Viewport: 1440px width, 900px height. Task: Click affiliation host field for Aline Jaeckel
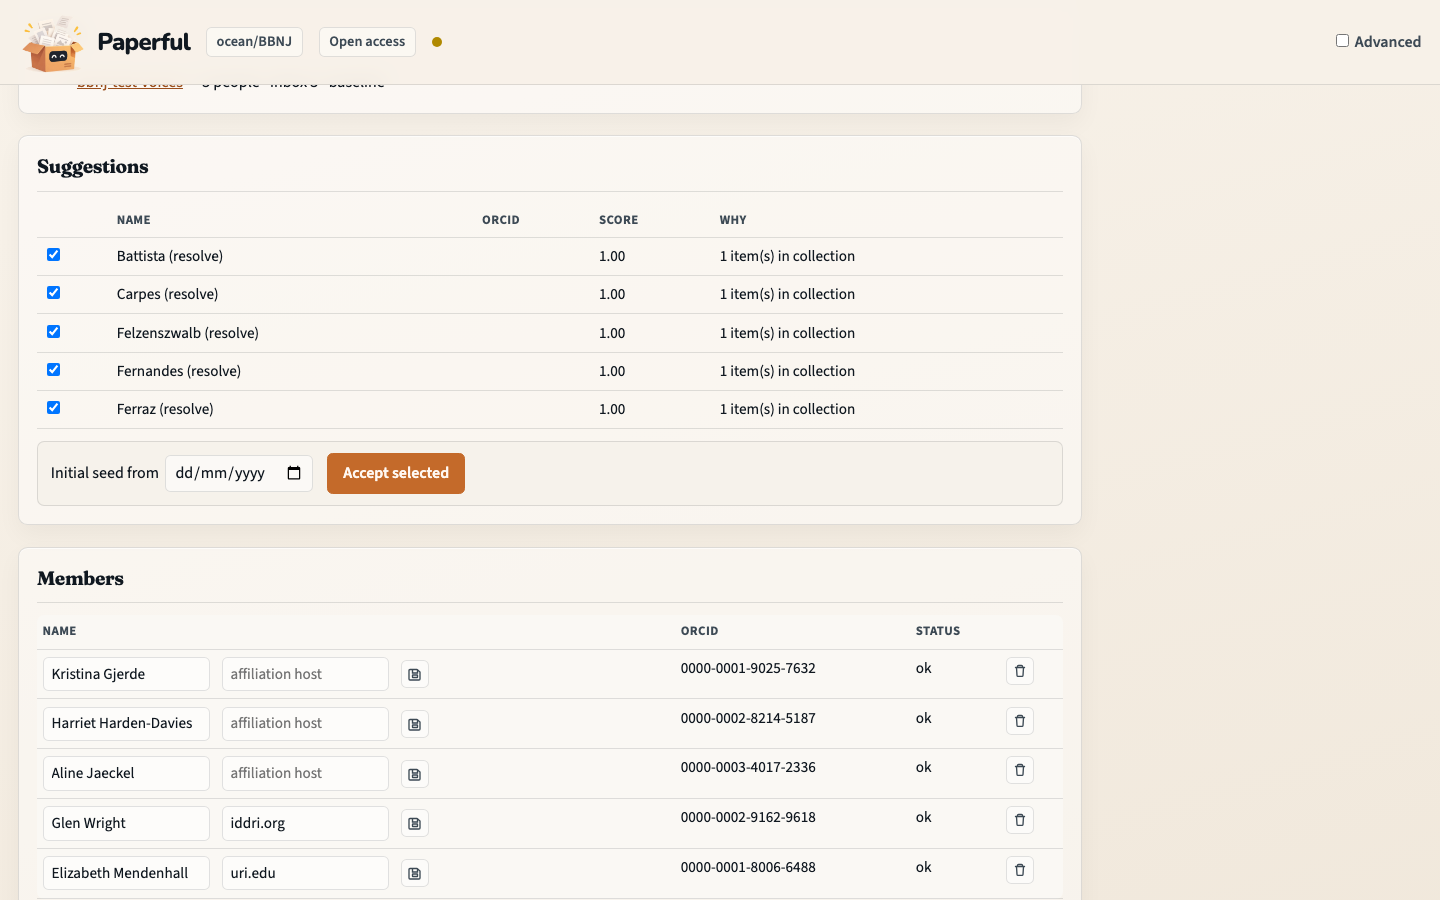(x=305, y=773)
